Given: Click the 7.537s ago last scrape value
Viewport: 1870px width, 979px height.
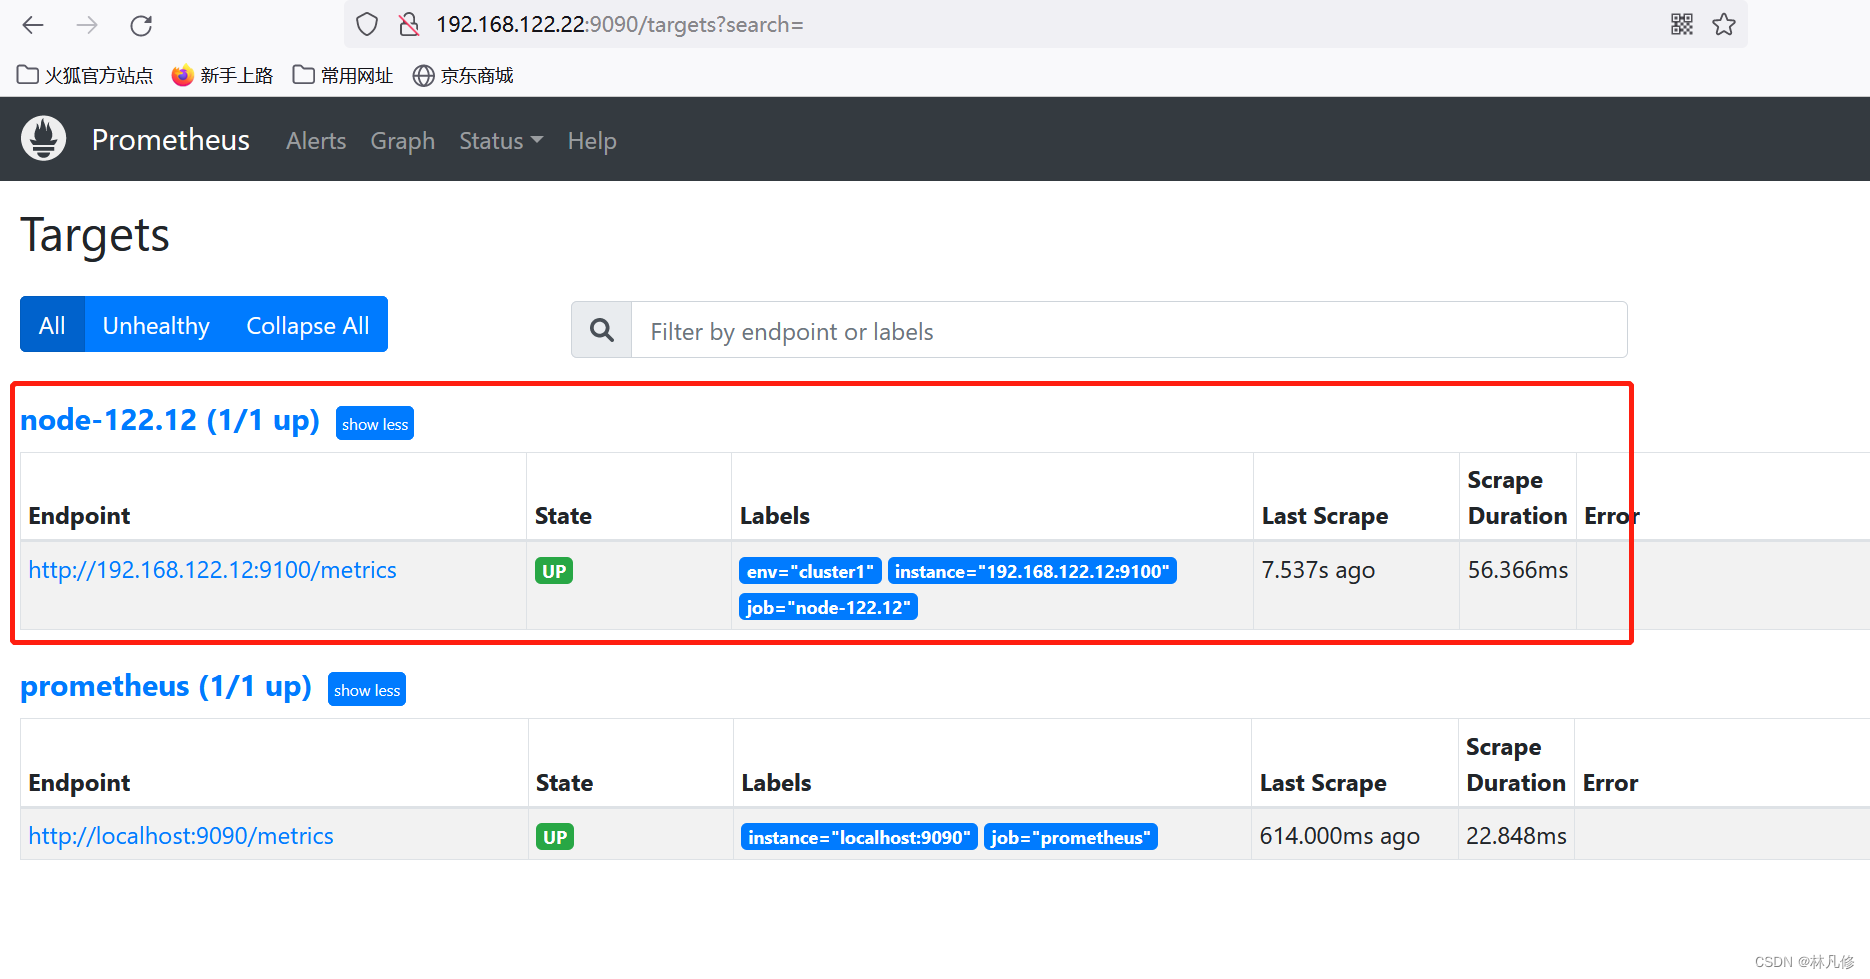Looking at the screenshot, I should click(1318, 570).
